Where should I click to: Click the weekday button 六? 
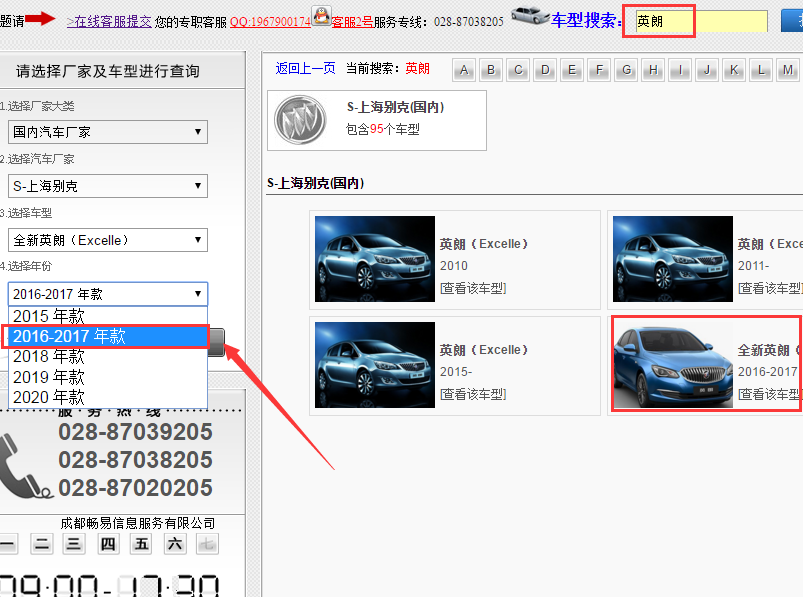pos(175,544)
